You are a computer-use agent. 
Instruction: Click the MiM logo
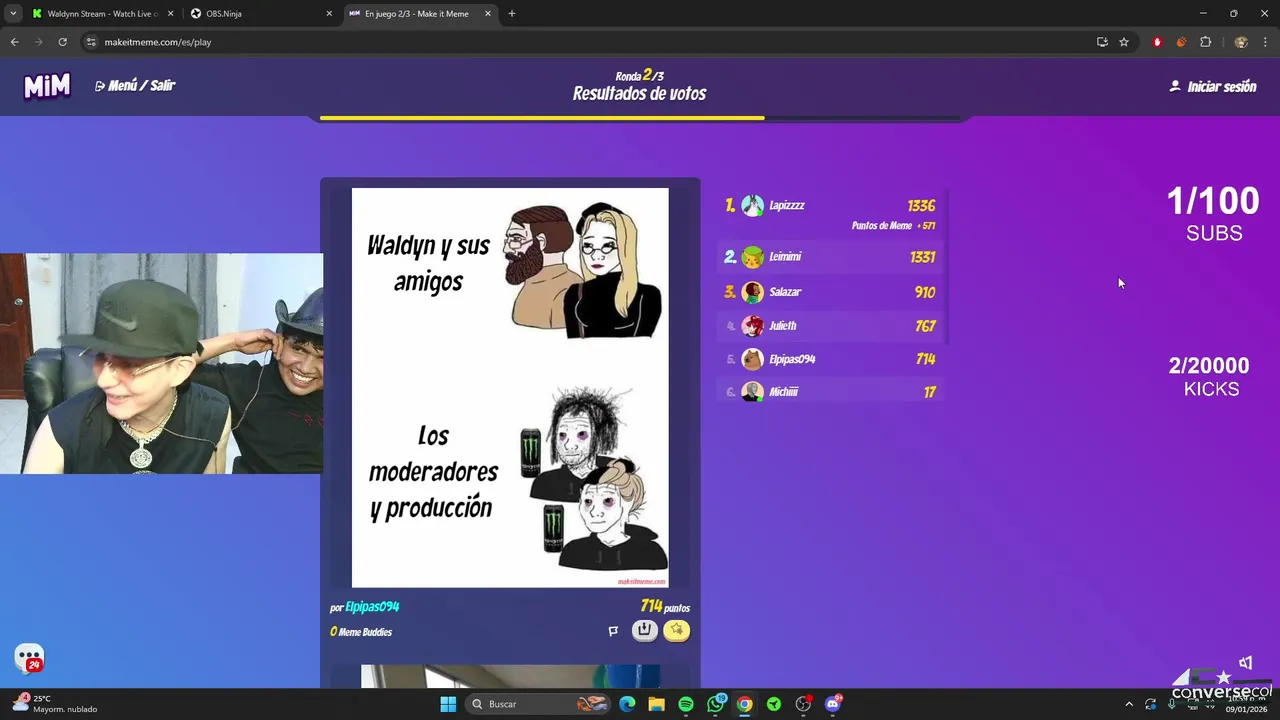[47, 87]
